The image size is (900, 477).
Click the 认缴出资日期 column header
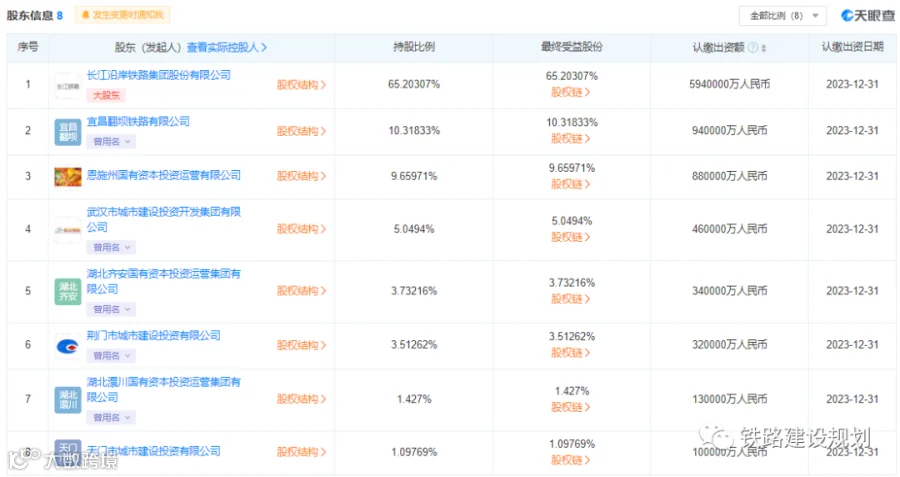click(x=852, y=47)
